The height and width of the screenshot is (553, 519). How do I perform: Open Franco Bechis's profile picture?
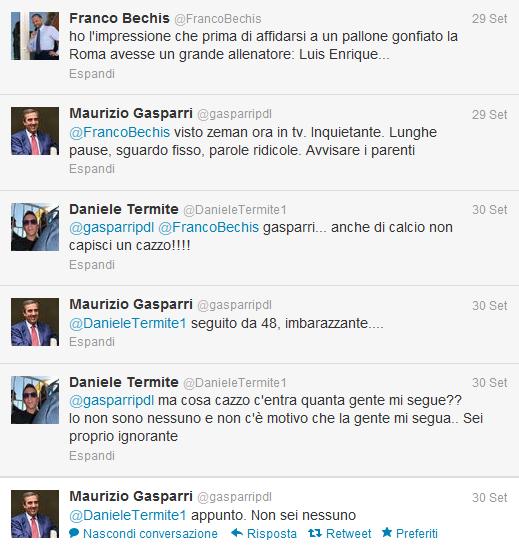click(x=35, y=36)
